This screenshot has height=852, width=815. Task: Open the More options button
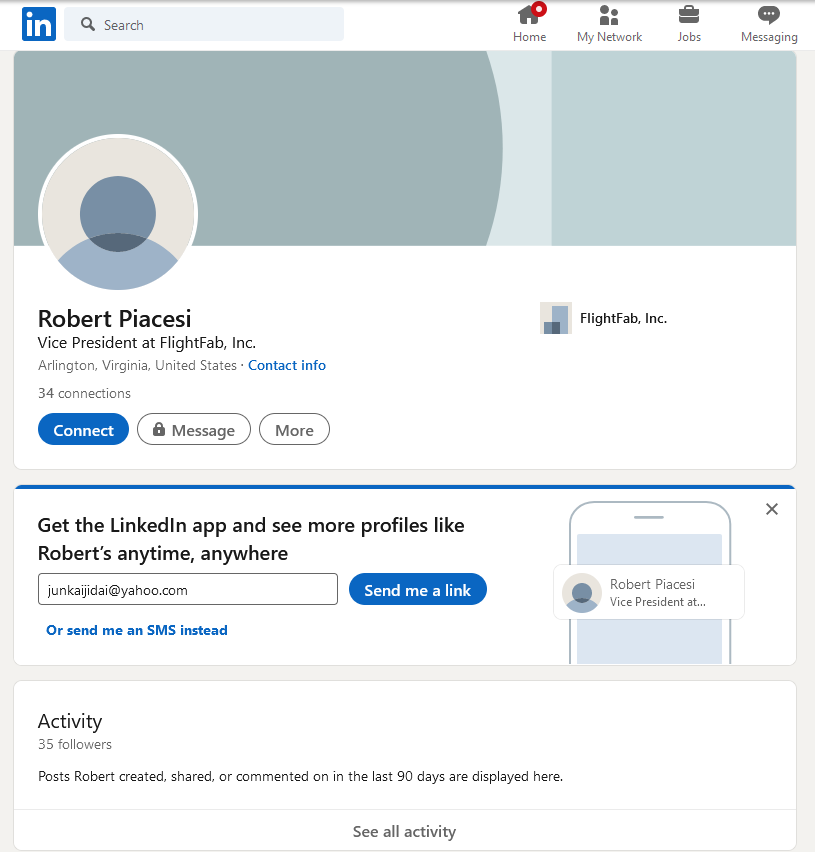tap(294, 429)
